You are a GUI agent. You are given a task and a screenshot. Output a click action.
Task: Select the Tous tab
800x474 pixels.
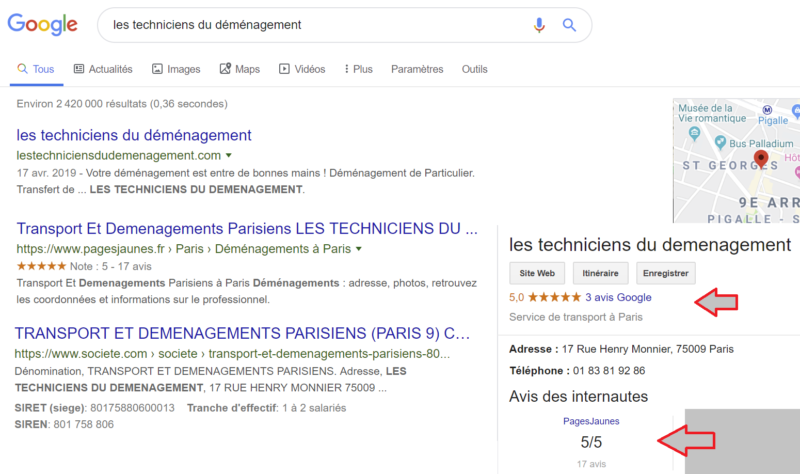36,69
